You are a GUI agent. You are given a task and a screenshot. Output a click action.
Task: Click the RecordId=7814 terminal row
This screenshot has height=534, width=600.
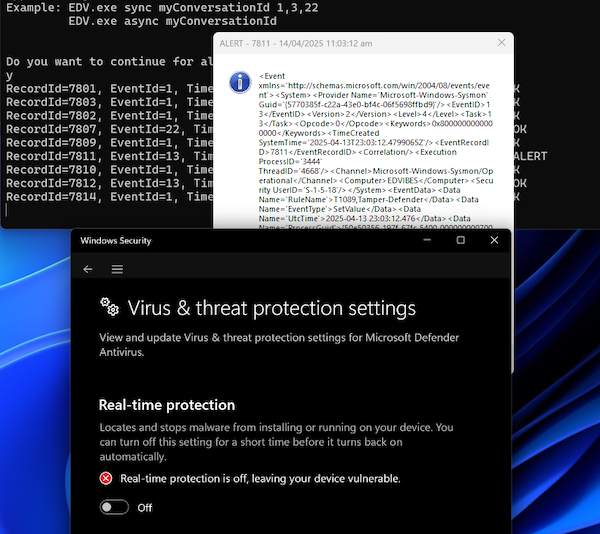point(109,197)
